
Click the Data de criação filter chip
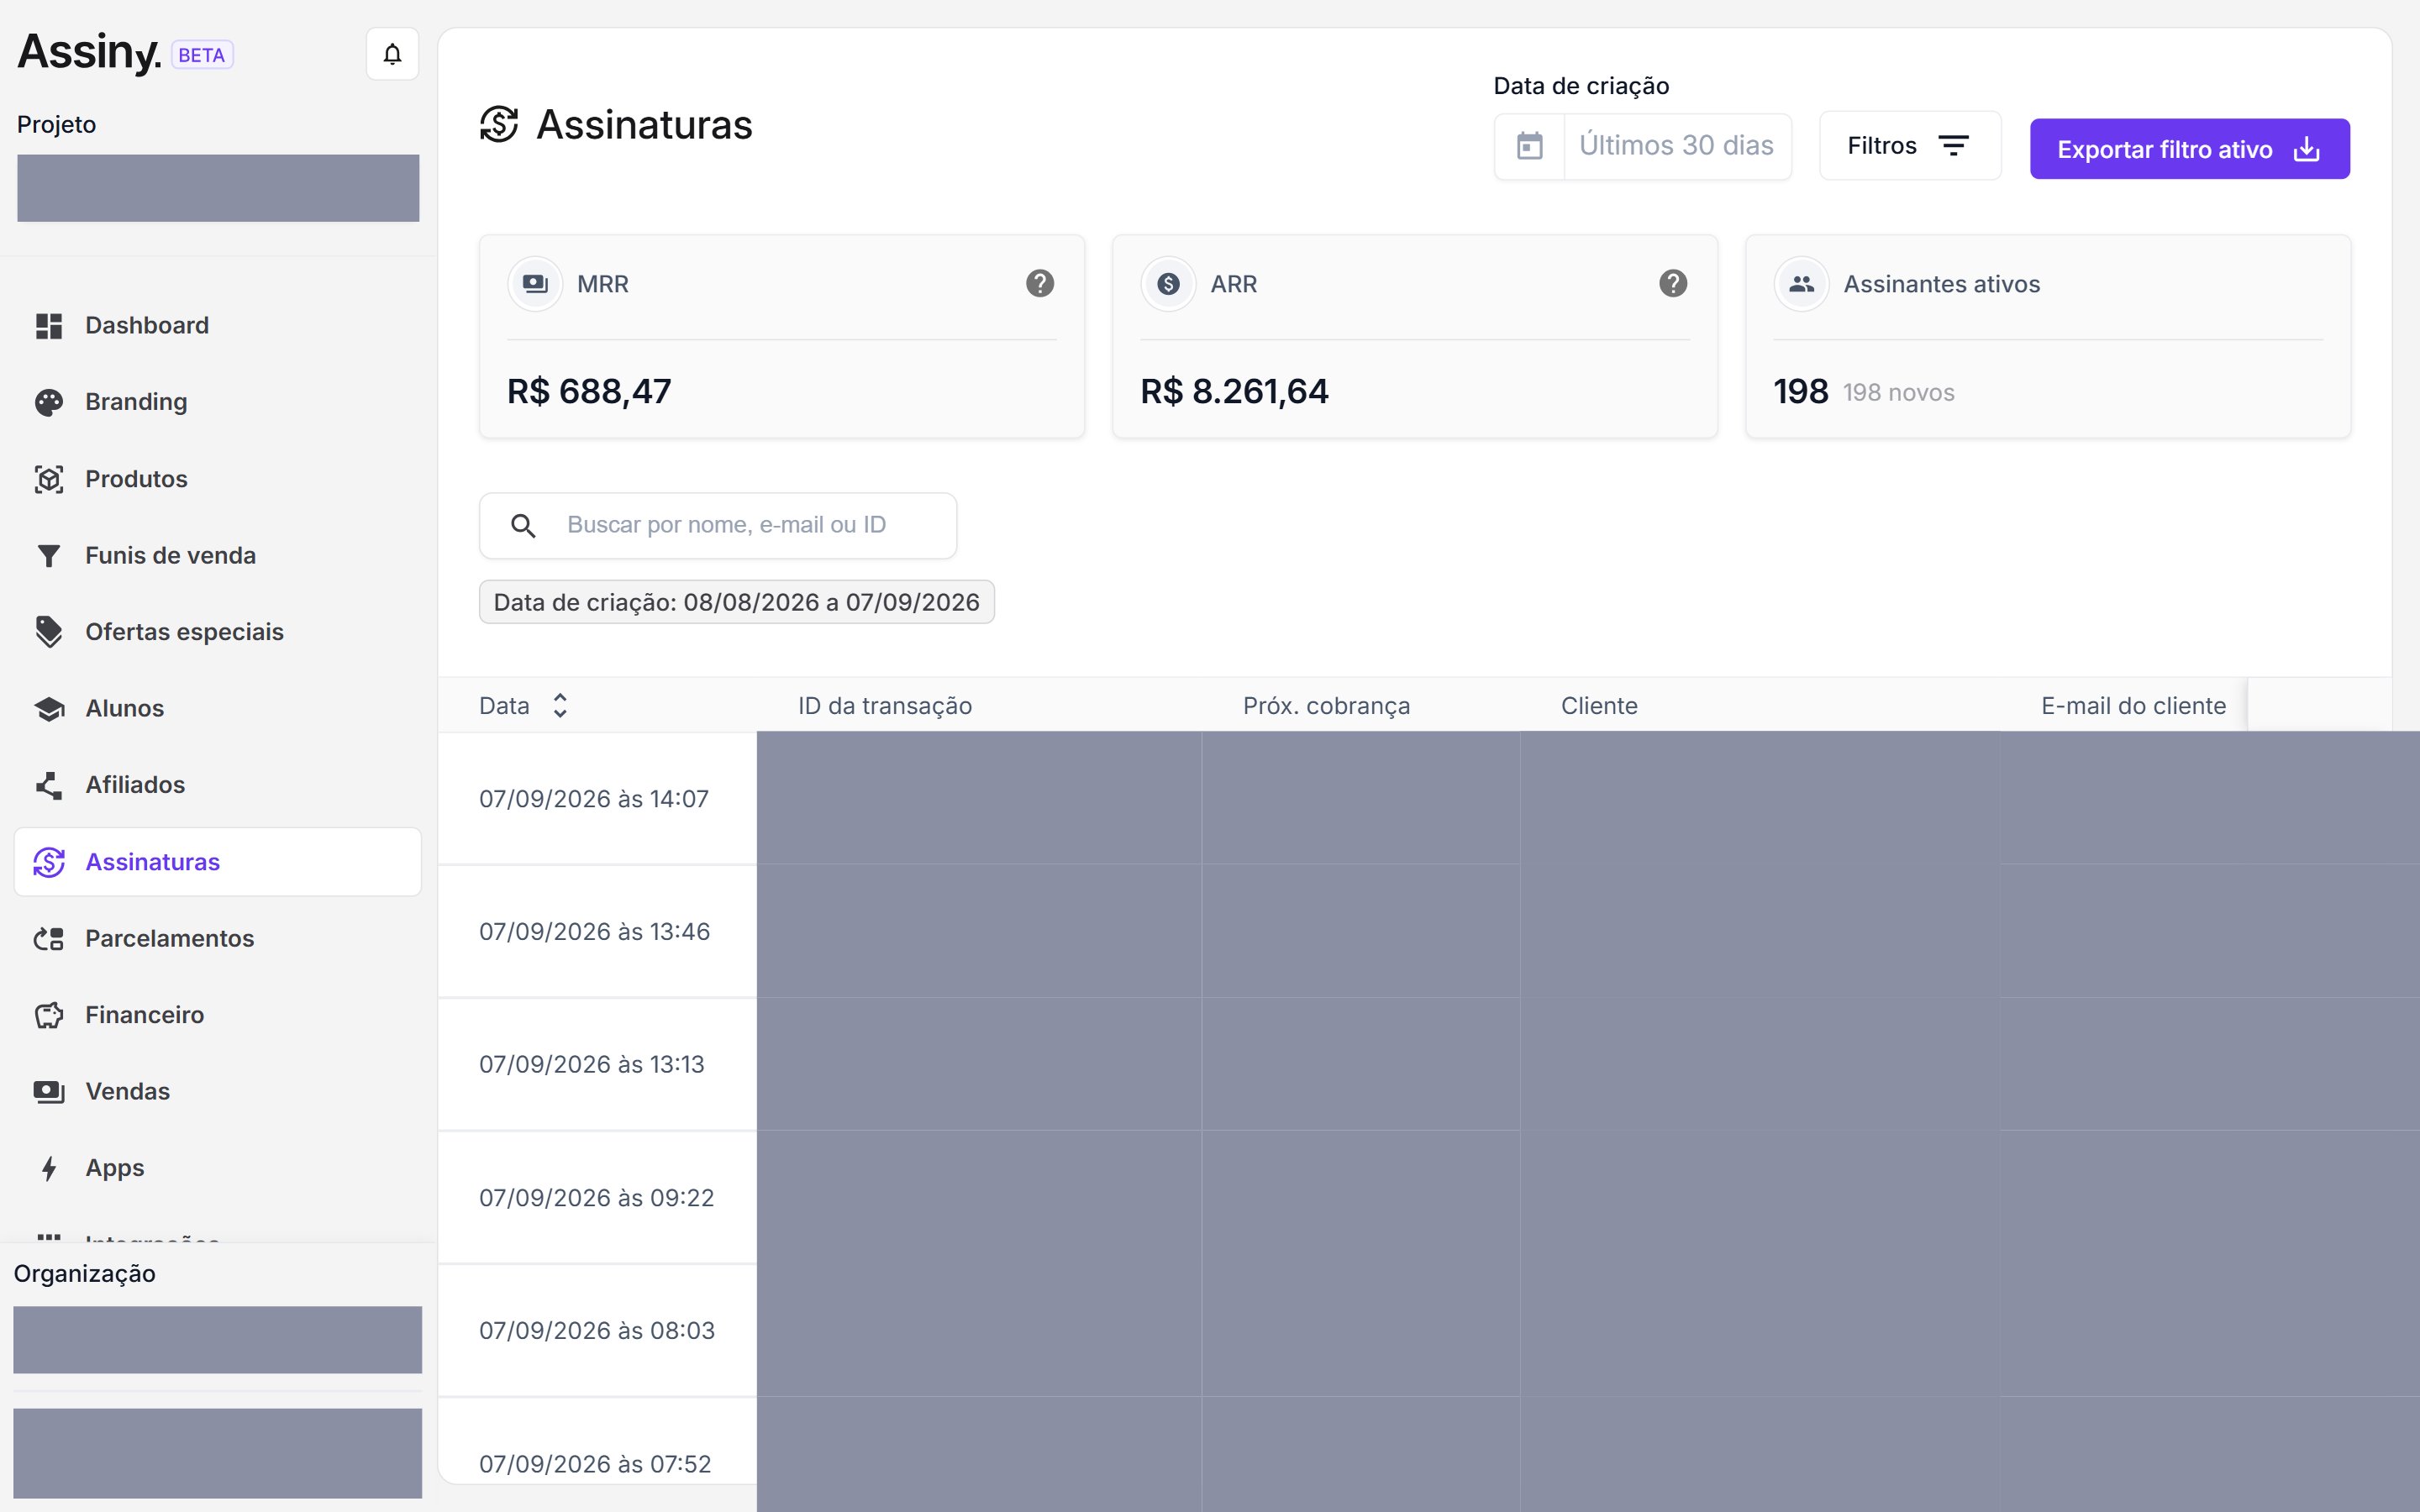tap(737, 602)
